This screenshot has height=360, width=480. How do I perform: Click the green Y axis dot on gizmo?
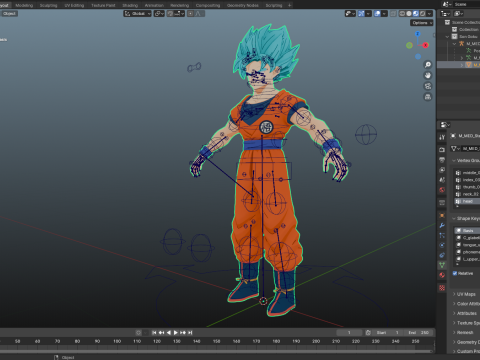pos(409,45)
